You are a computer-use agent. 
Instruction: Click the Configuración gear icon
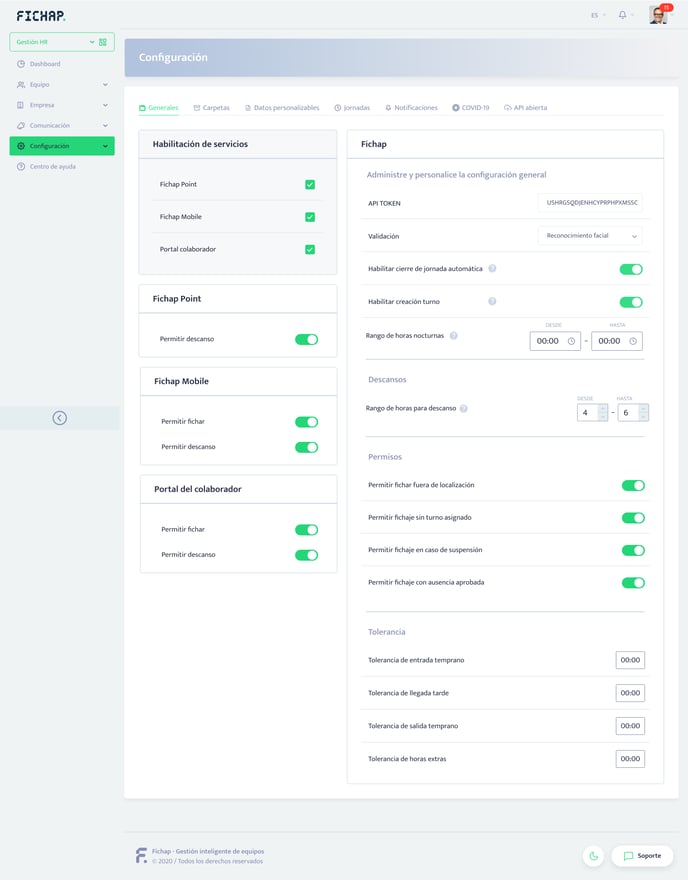pyautogui.click(x=21, y=146)
